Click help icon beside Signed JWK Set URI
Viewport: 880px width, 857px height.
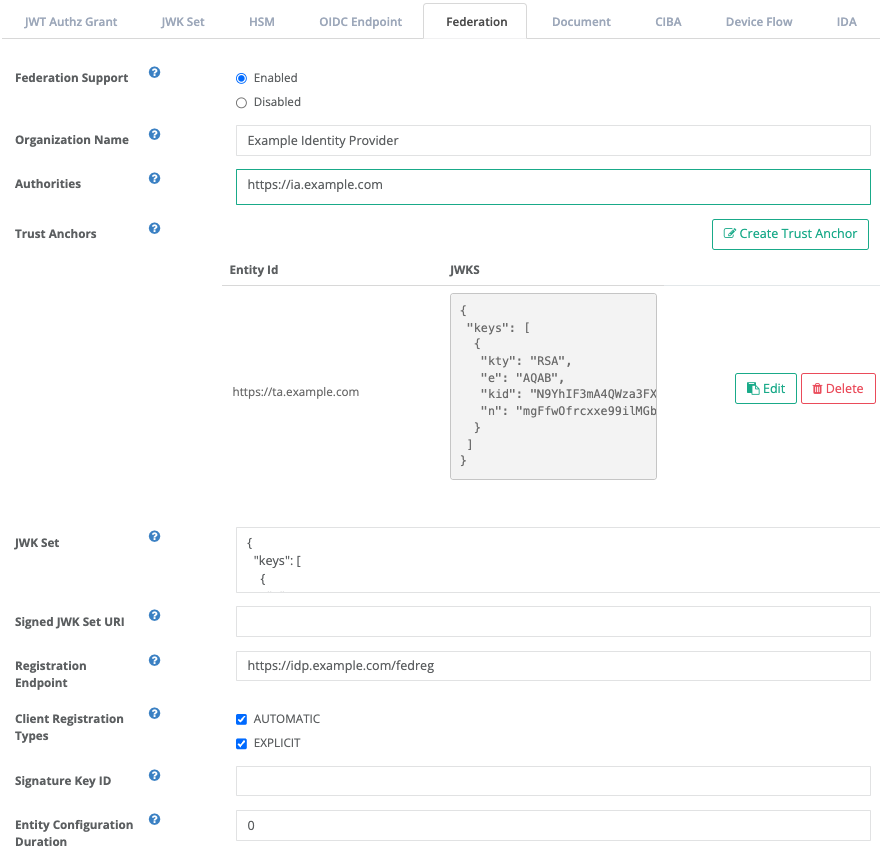[x=154, y=615]
